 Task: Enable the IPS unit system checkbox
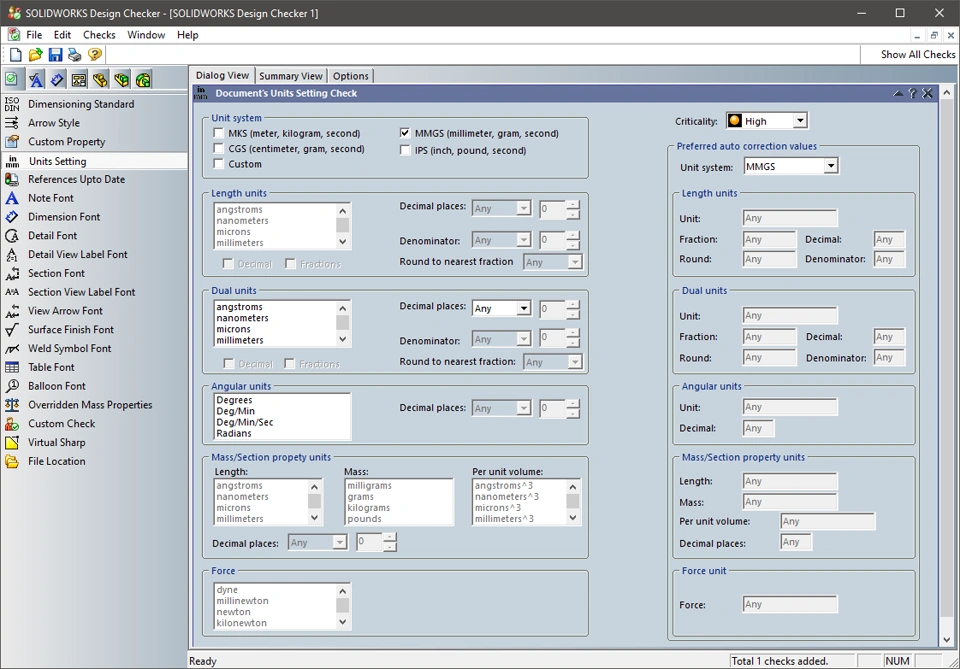click(x=405, y=150)
